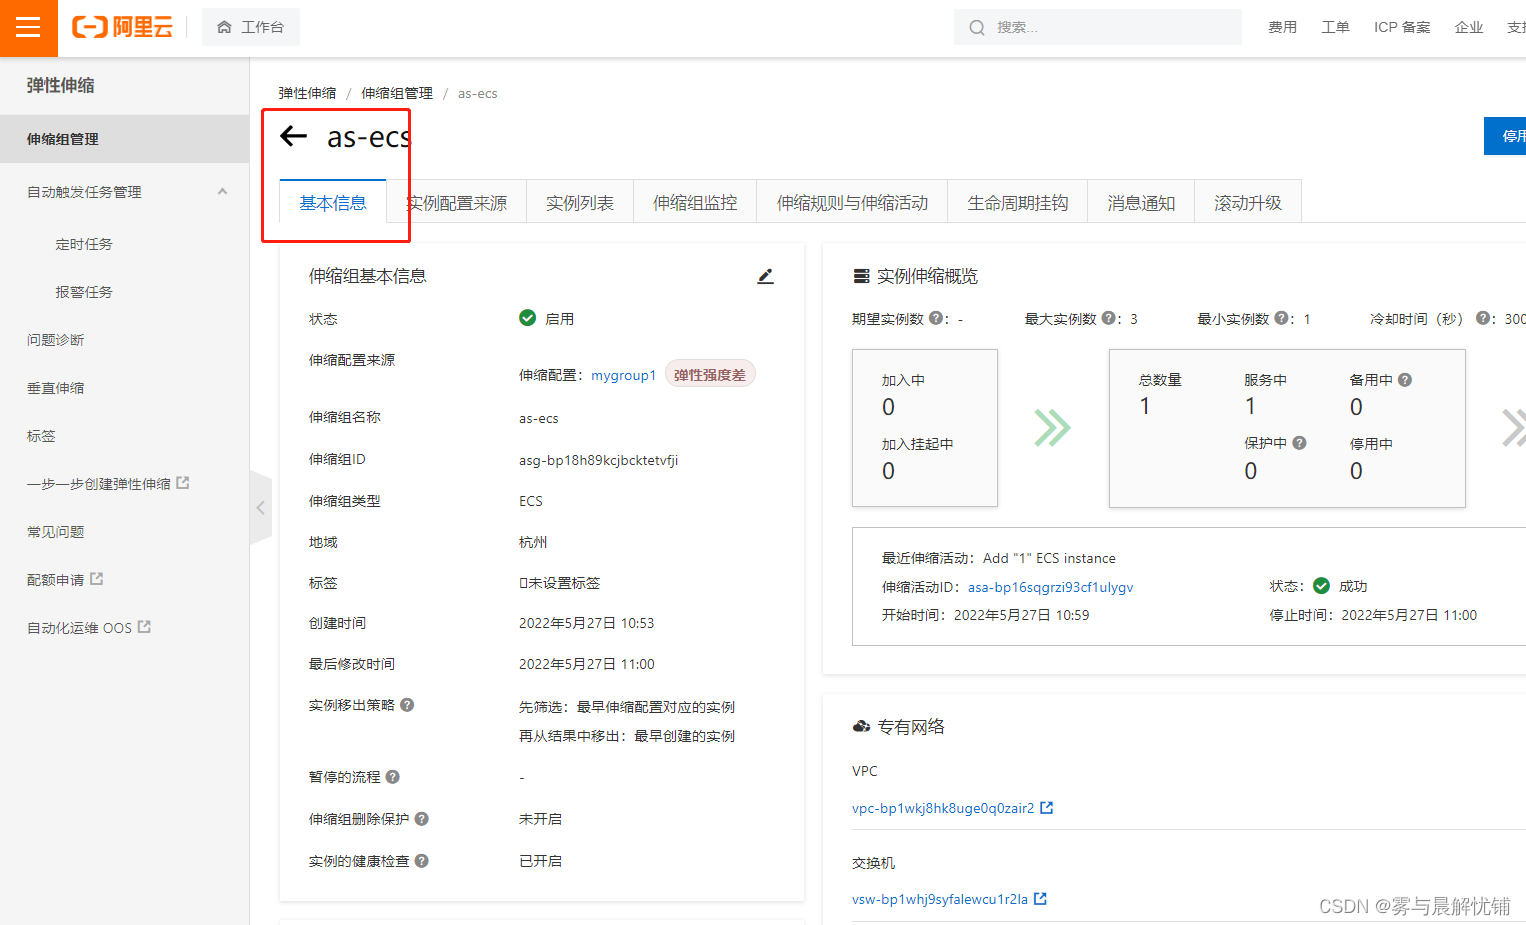
Task: Open 标签 in sidebar
Action: tap(41, 436)
